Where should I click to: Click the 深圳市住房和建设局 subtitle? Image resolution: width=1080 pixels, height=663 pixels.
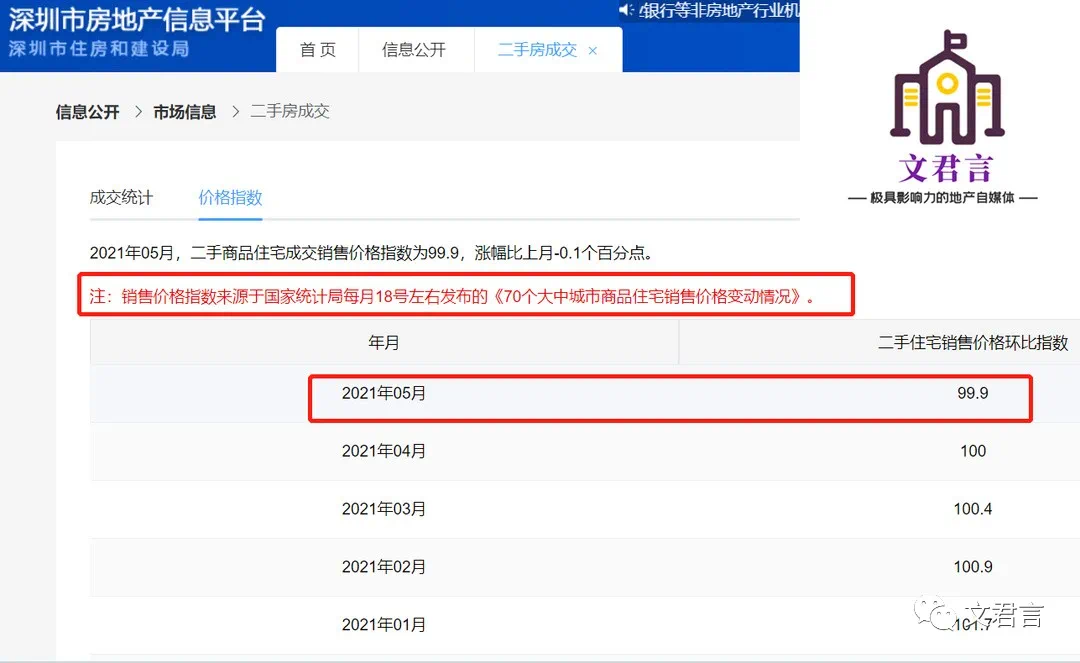pos(98,49)
